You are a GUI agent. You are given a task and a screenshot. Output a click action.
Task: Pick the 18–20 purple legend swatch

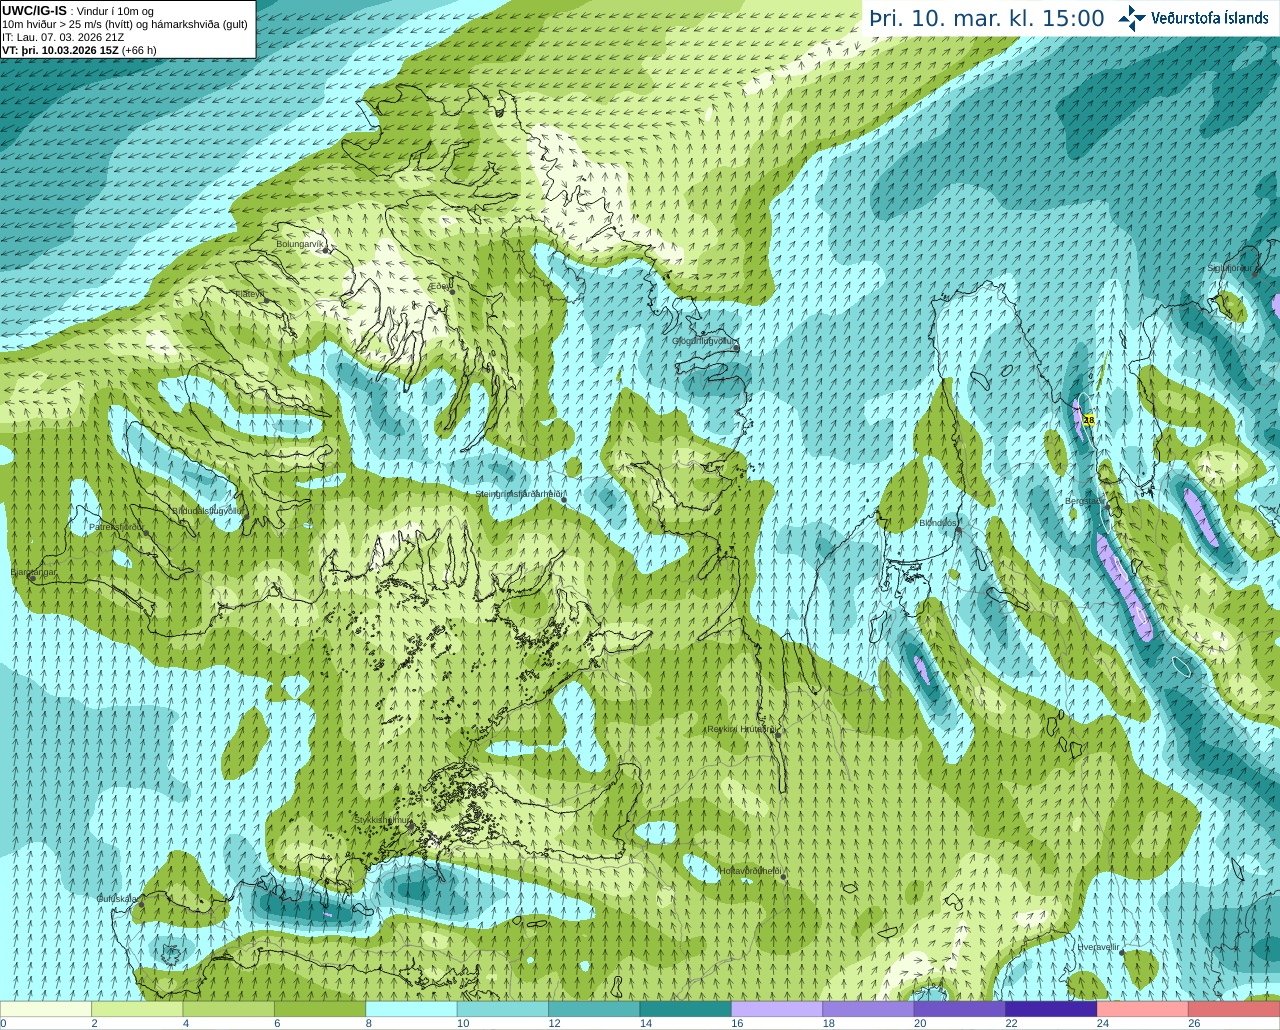tap(868, 1009)
